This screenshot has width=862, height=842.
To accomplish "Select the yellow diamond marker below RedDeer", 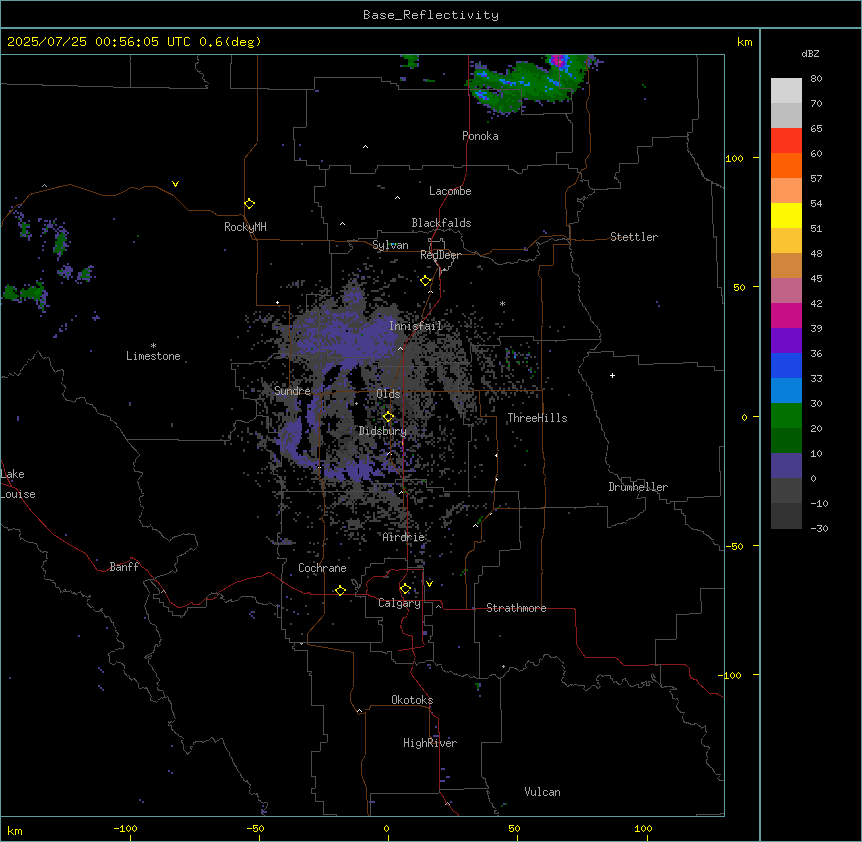I will [x=426, y=281].
